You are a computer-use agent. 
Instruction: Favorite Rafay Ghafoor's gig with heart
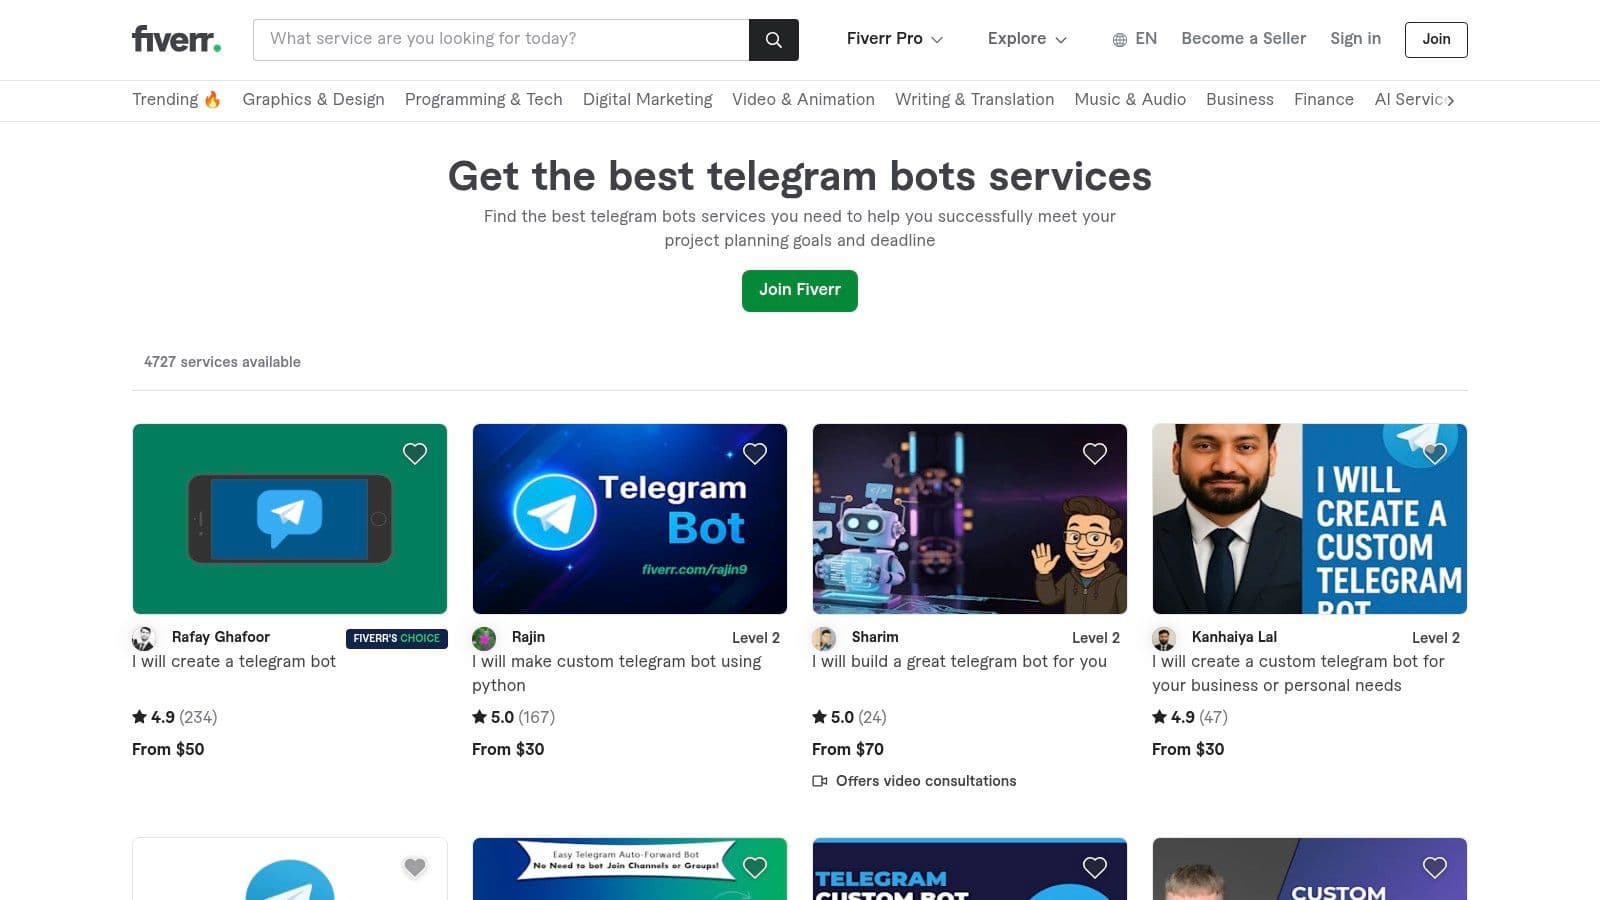click(x=415, y=453)
